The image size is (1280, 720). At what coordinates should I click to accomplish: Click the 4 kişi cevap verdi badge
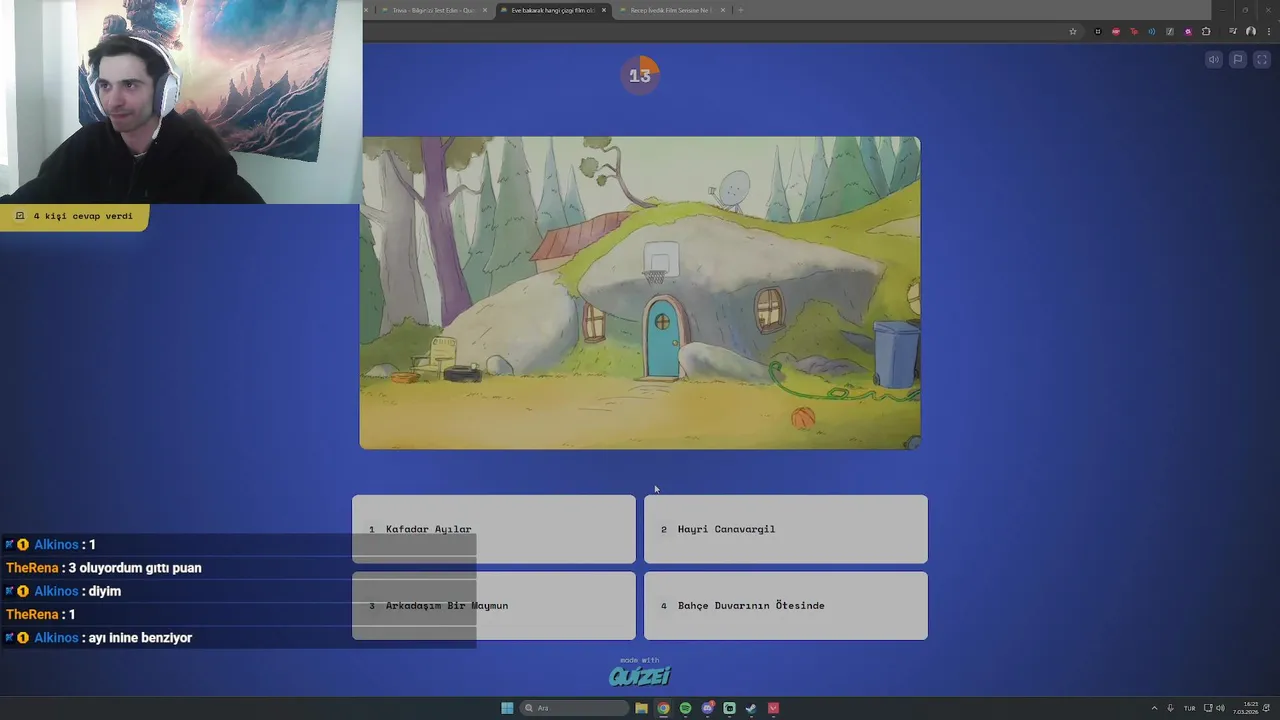coord(74,216)
